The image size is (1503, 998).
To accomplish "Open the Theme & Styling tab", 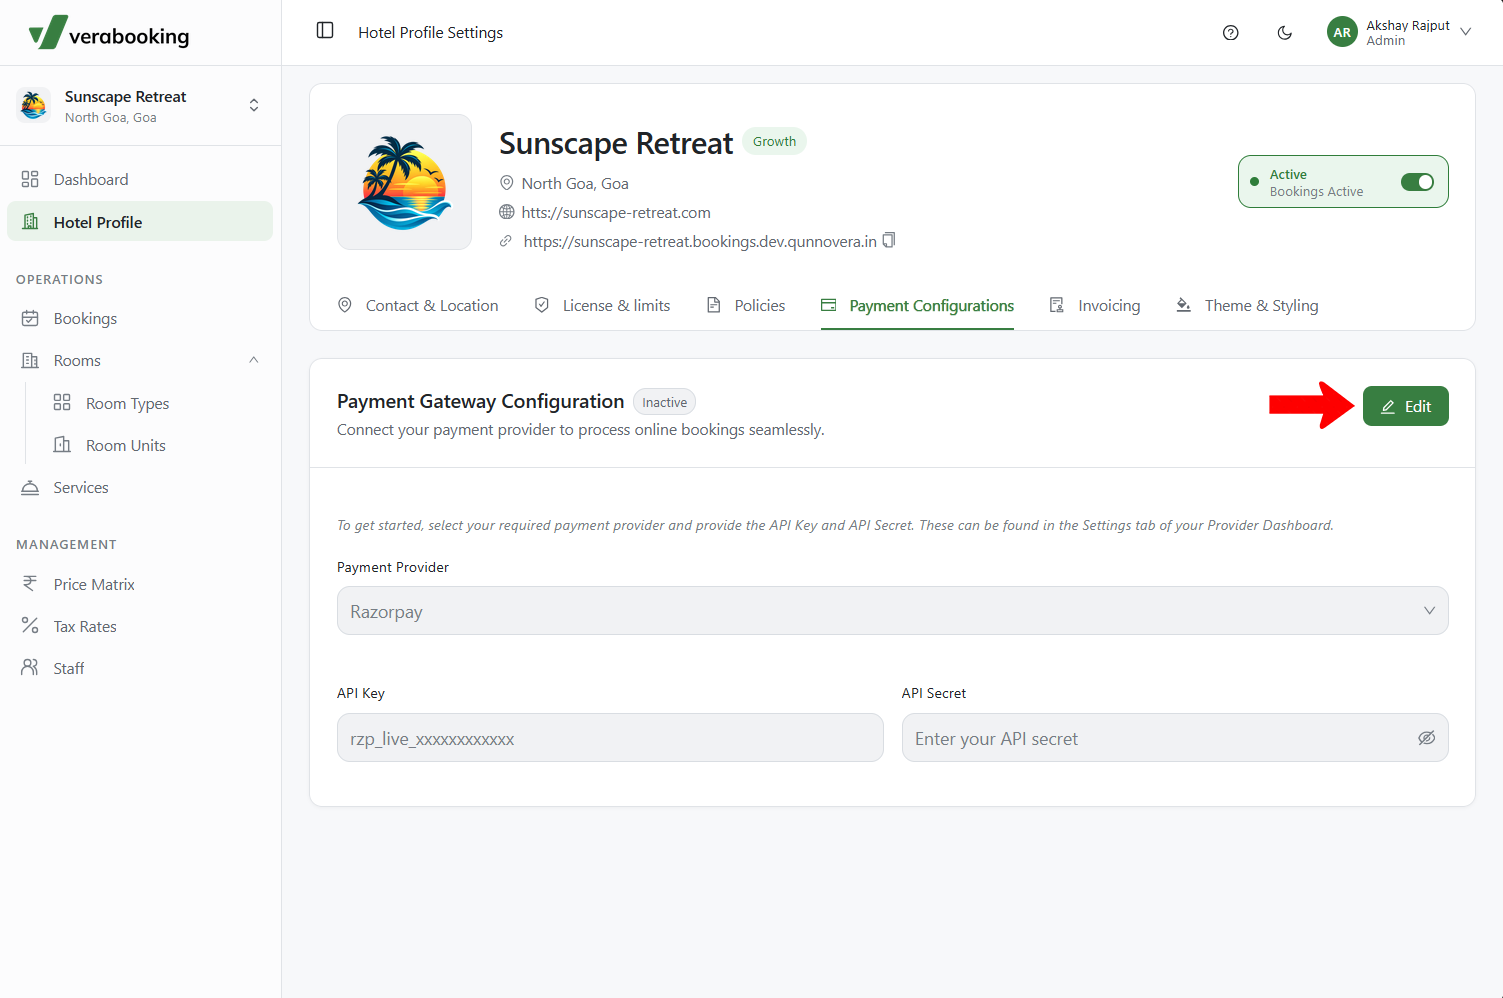I will [1247, 306].
